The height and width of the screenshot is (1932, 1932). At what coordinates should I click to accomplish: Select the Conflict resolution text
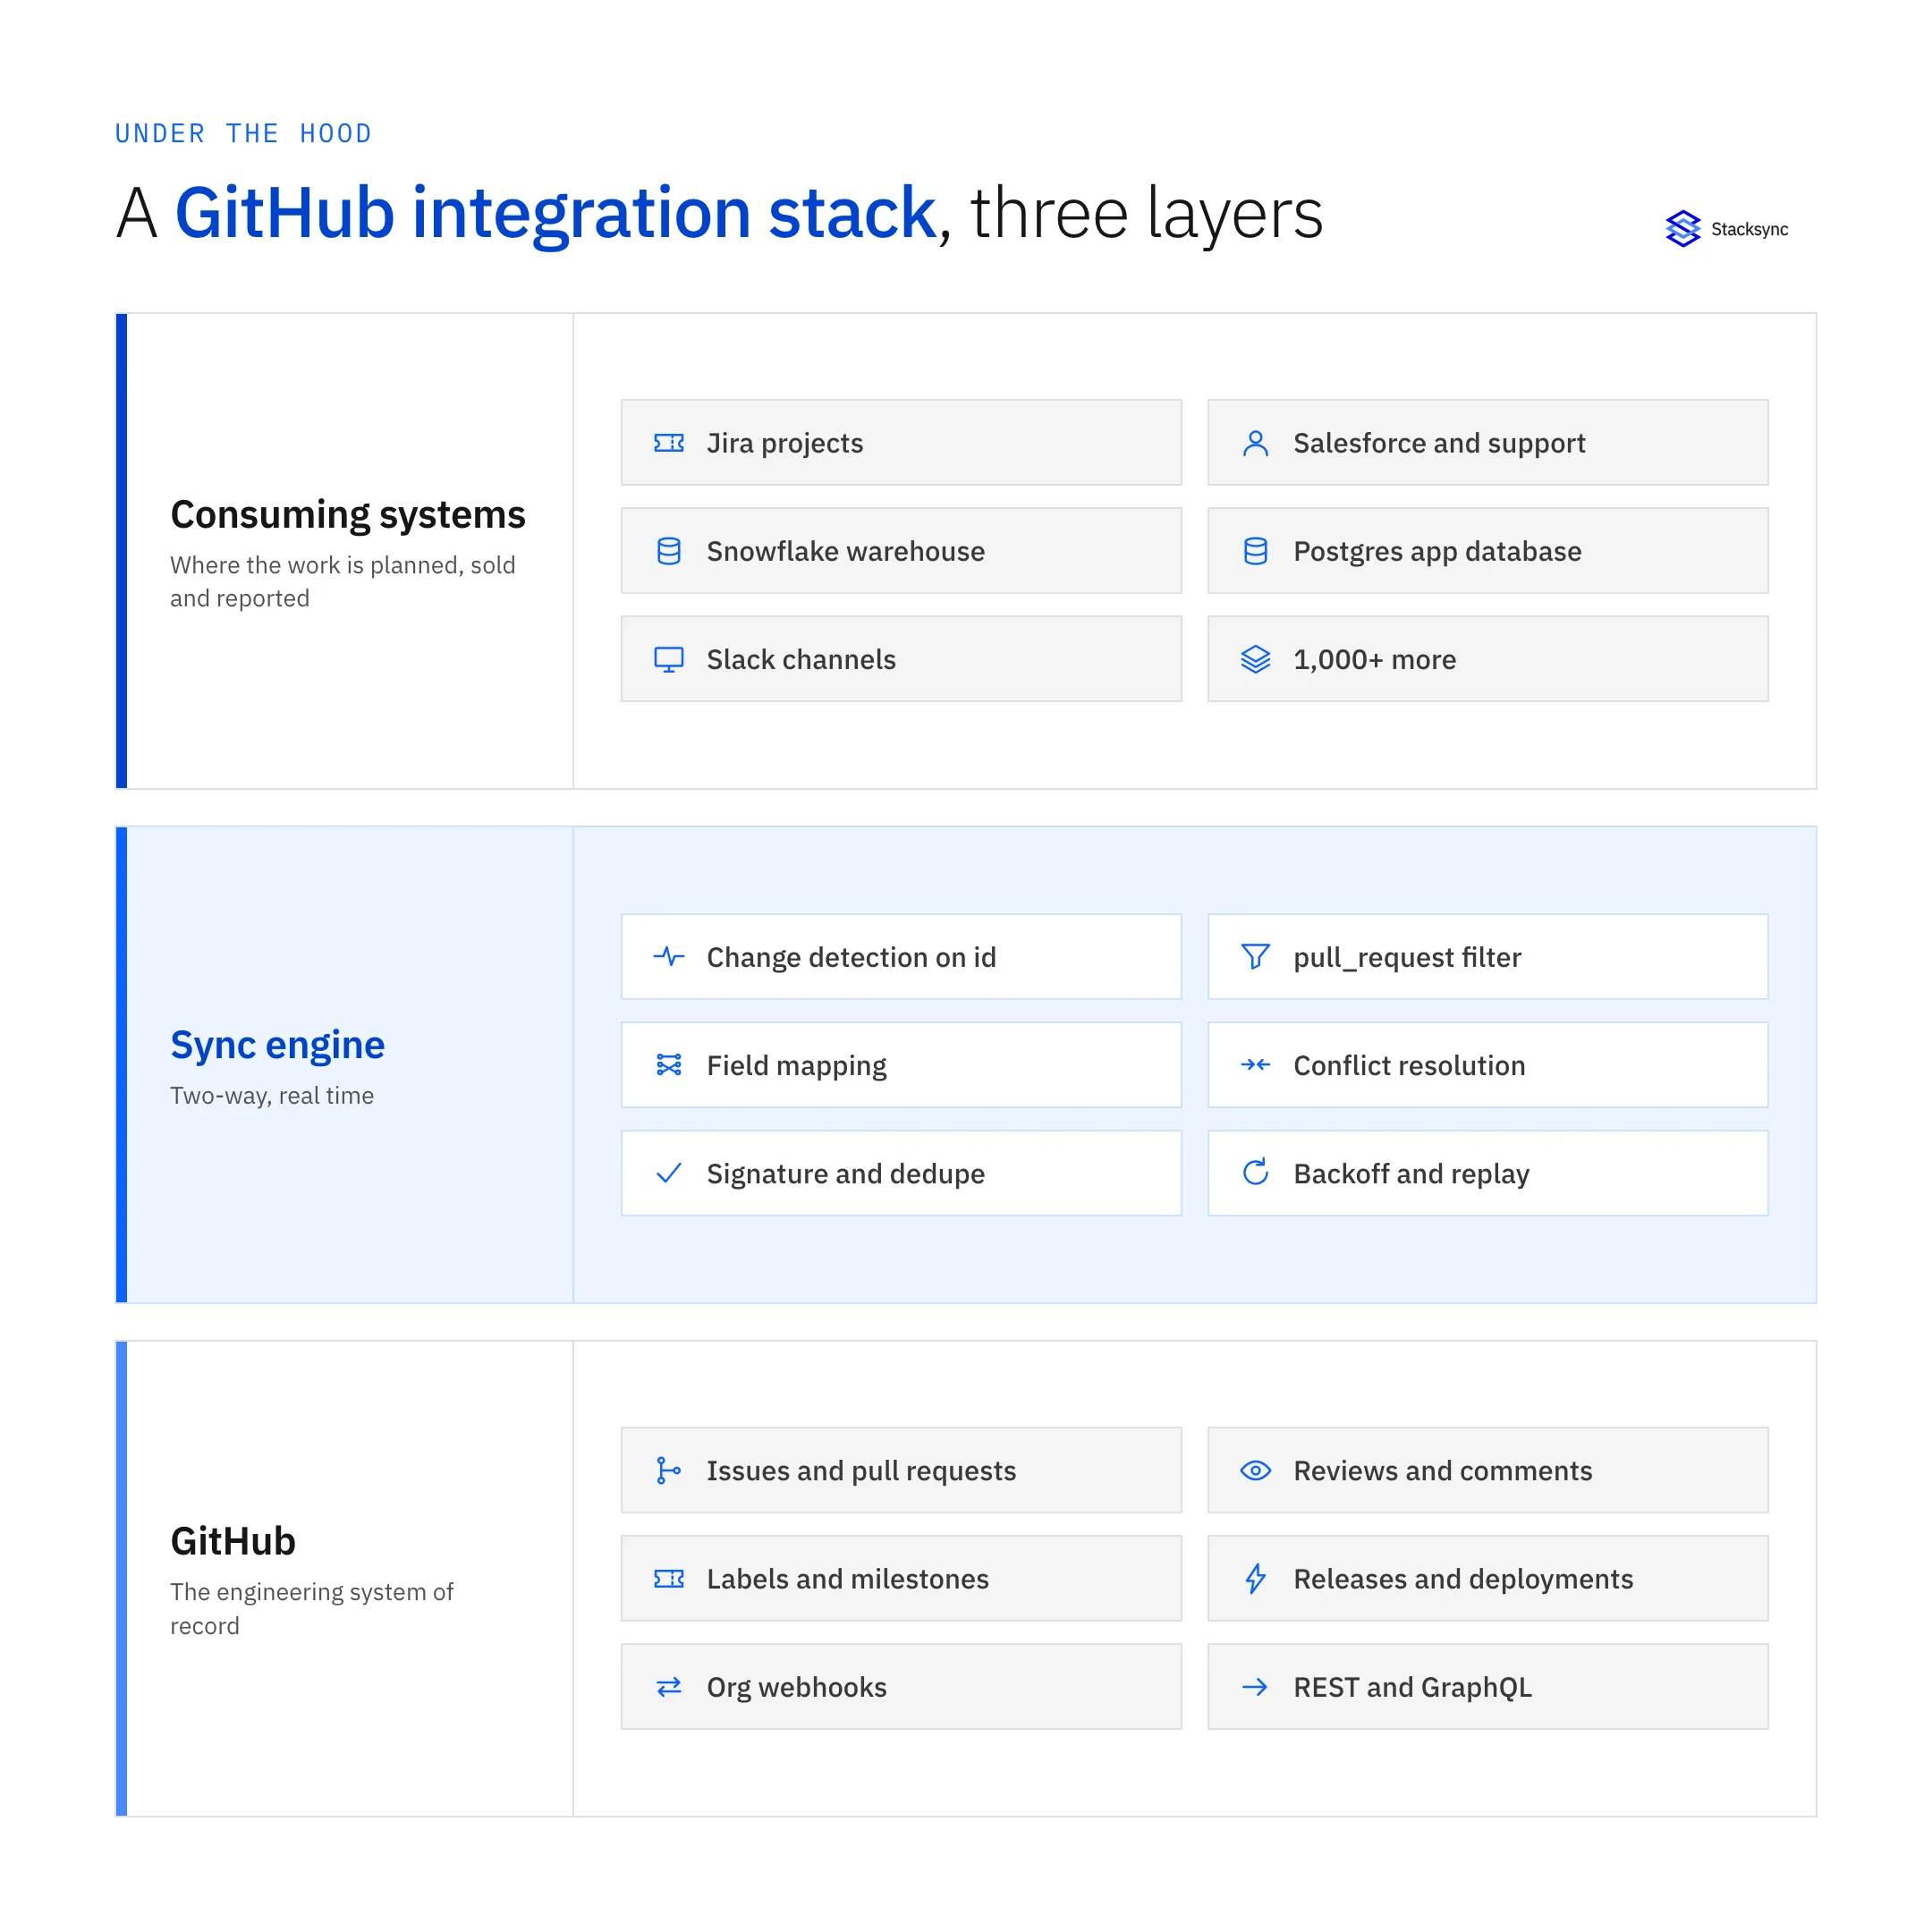click(1410, 1065)
